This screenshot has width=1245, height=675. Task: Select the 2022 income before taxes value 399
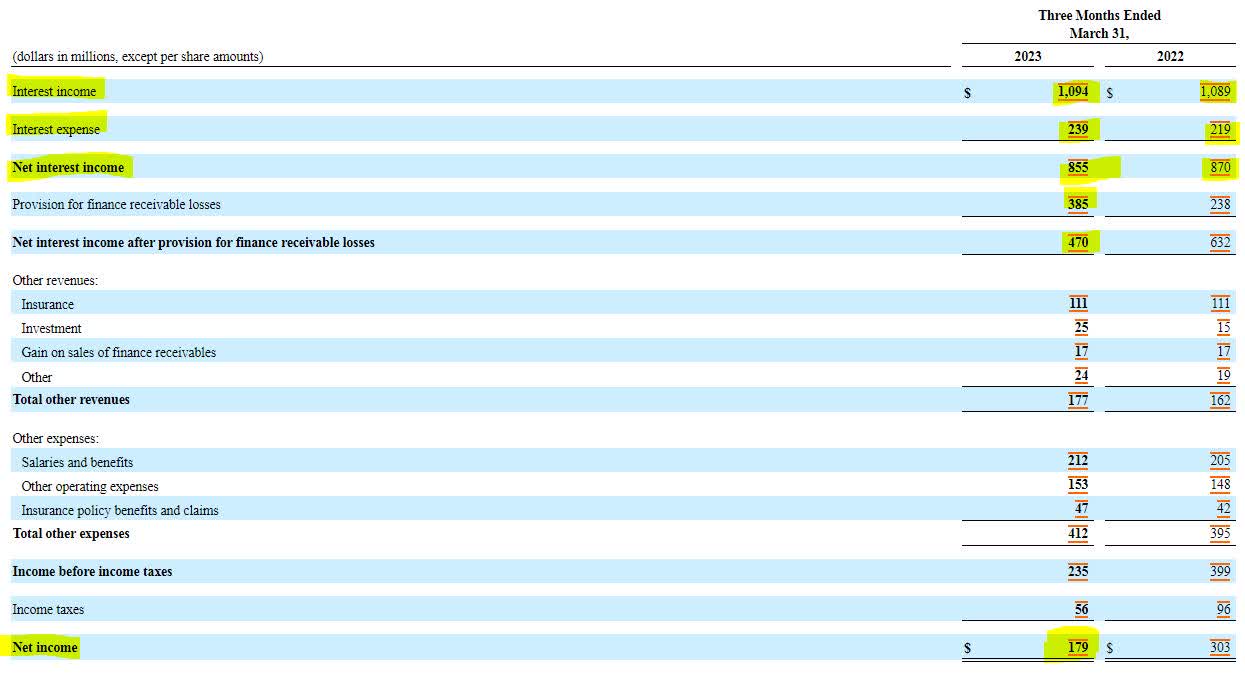coord(1220,571)
